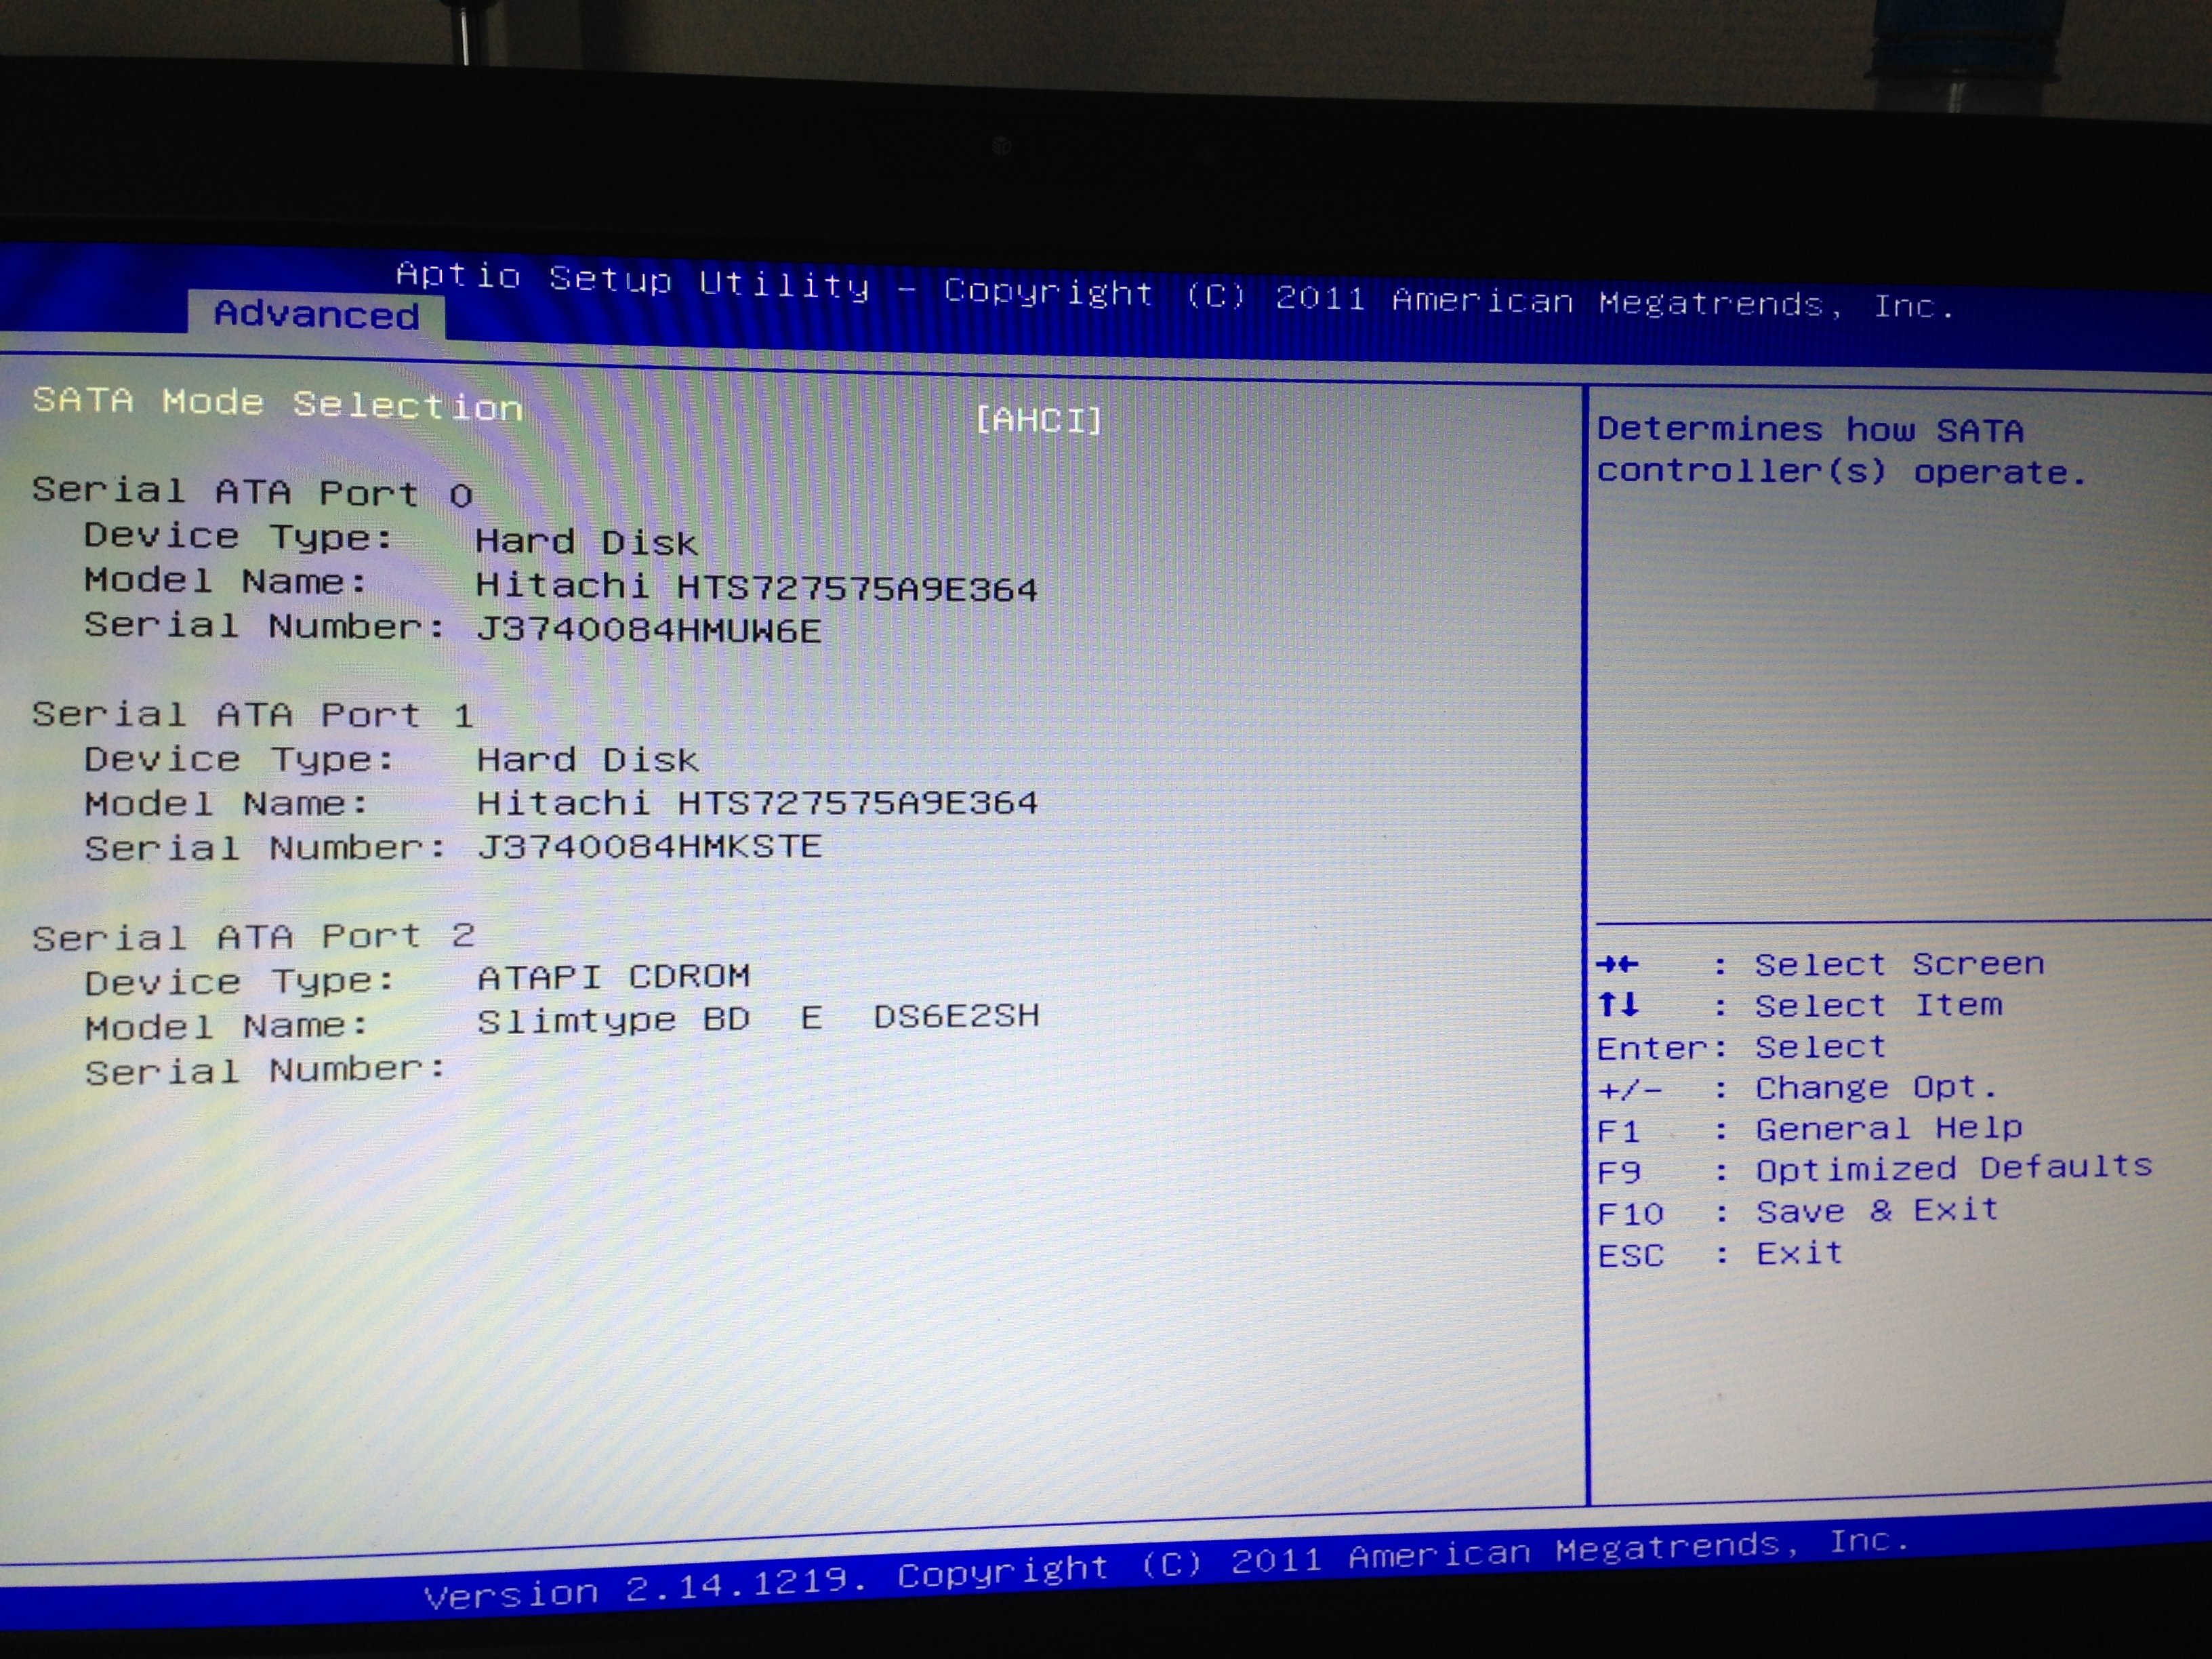Screen dimensions: 2212x1659
Task: Open the SATA Mode [AHCI] option
Action: click(x=1038, y=419)
